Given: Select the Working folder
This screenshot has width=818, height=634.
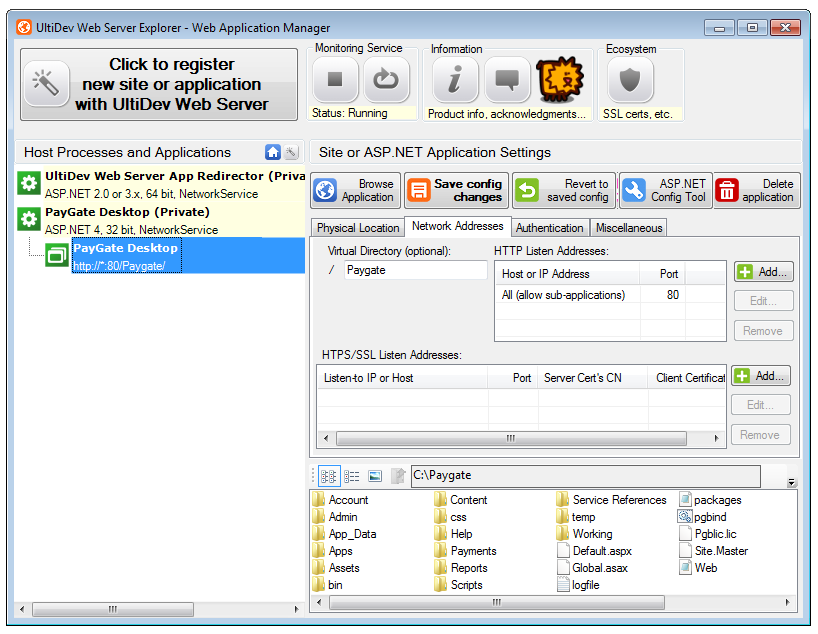Looking at the screenshot, I should tap(584, 534).
